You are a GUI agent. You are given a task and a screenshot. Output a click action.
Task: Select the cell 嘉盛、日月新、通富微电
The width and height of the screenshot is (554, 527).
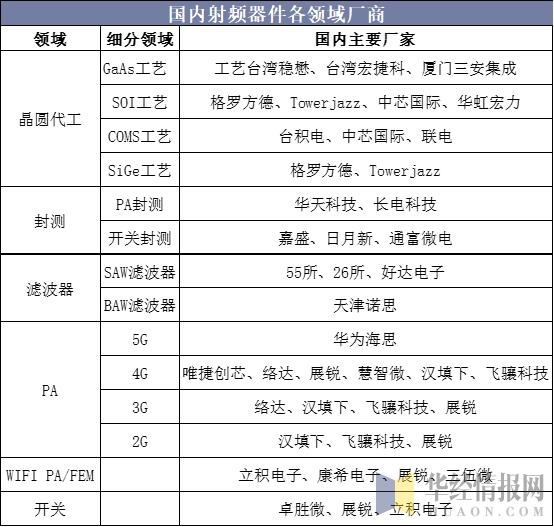(x=366, y=237)
